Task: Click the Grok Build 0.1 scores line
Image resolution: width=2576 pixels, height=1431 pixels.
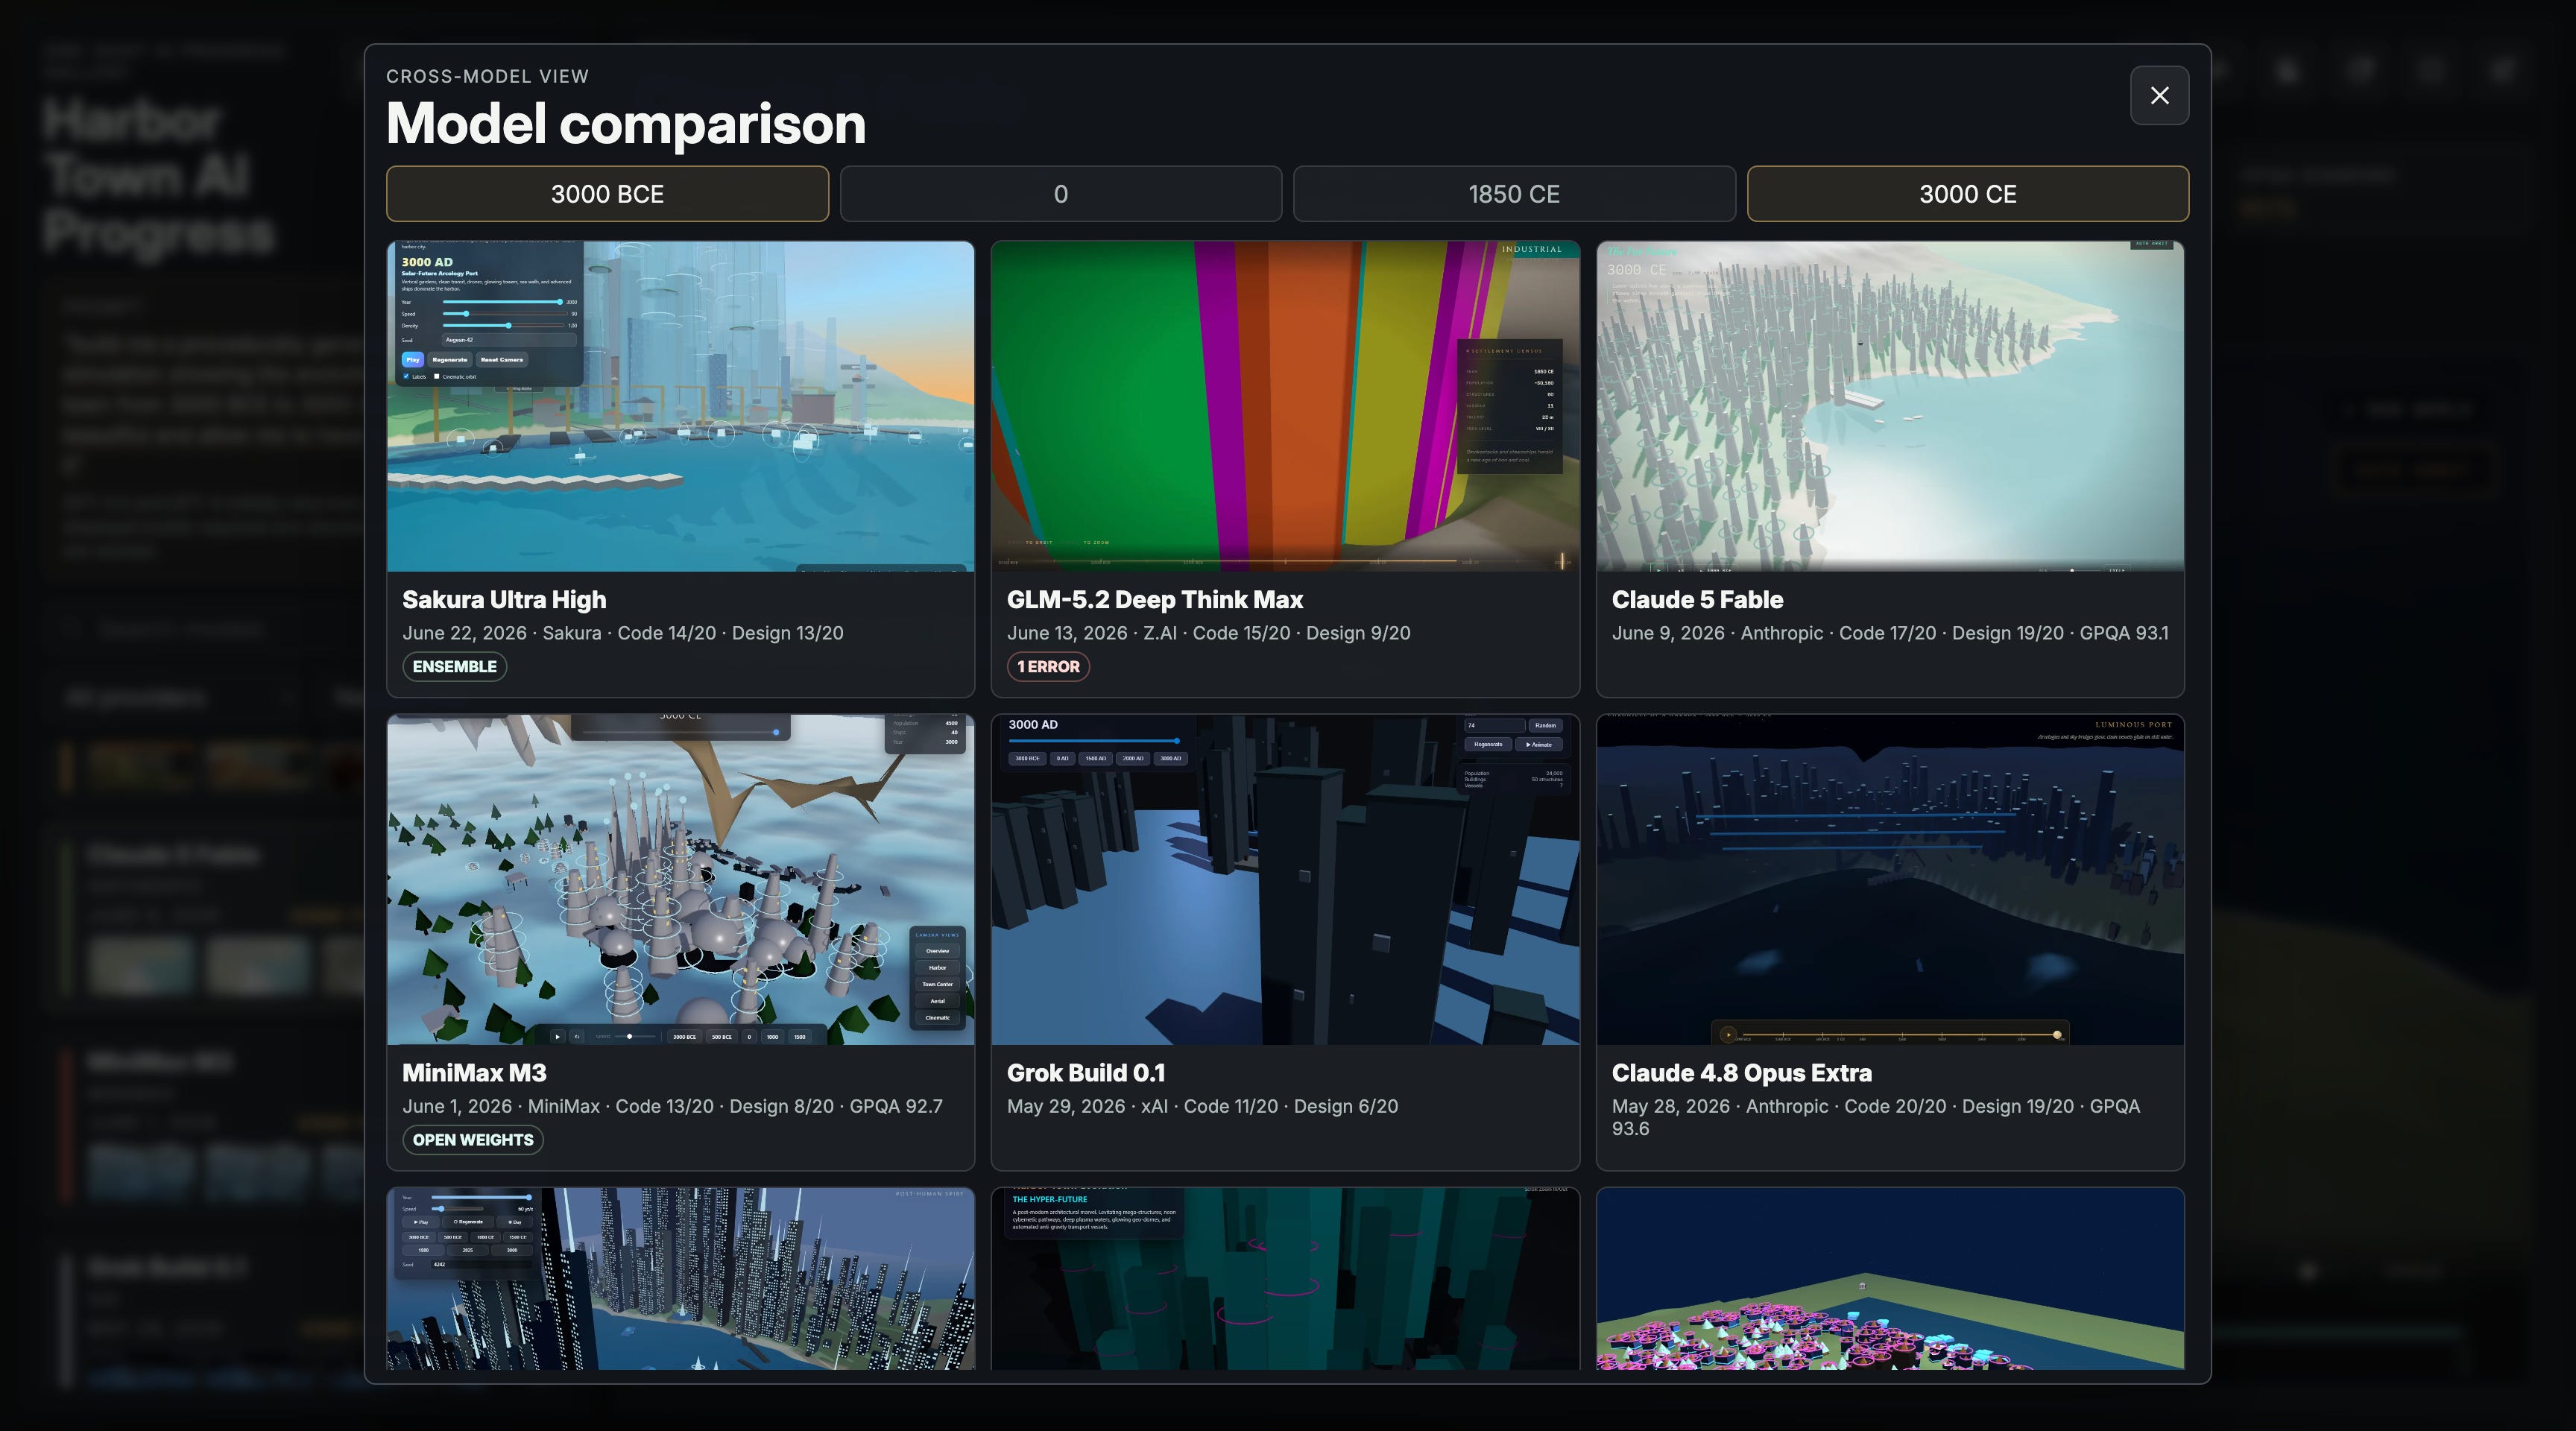Action: 1202,1106
